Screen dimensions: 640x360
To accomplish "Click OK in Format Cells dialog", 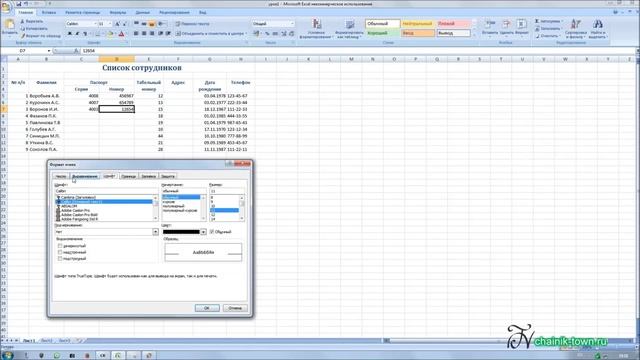I will click(x=207, y=308).
